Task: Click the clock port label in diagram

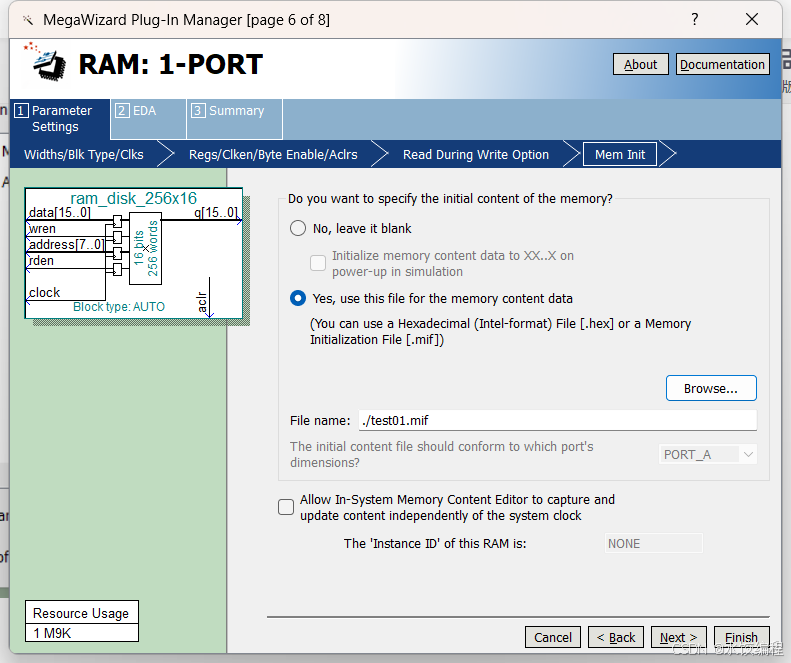Action: 44,292
